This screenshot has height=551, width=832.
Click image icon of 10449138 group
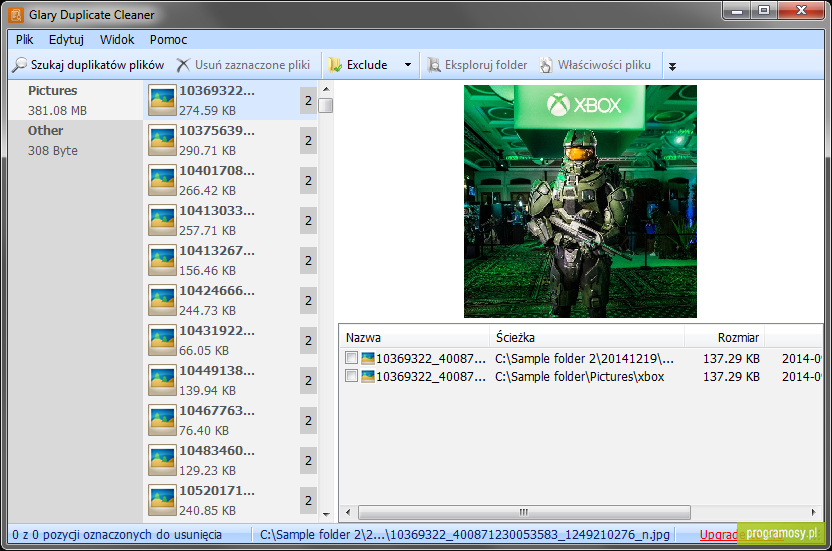pyautogui.click(x=162, y=380)
